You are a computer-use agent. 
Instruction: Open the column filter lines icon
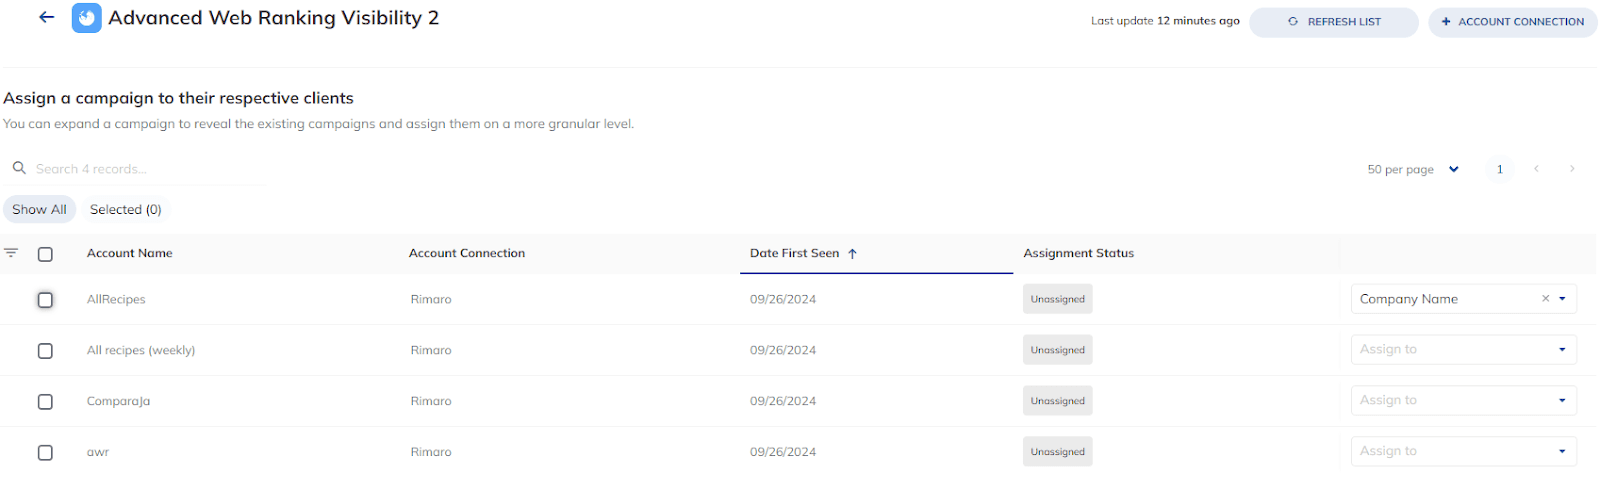point(11,253)
